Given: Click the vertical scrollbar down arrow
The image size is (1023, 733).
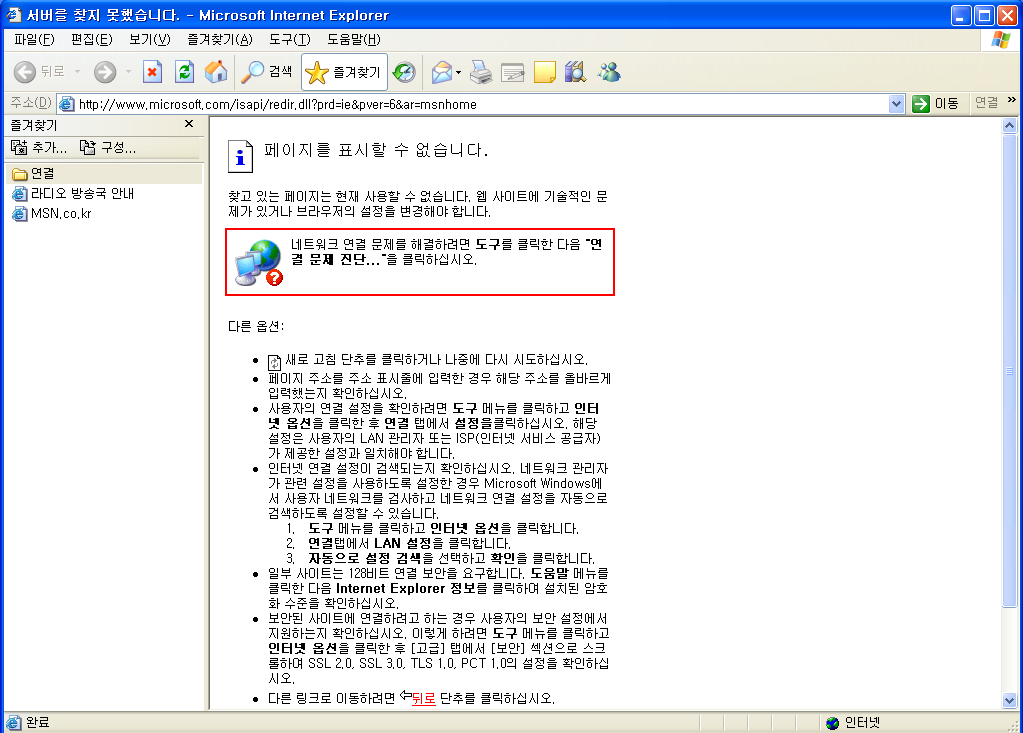Looking at the screenshot, I should [1009, 701].
